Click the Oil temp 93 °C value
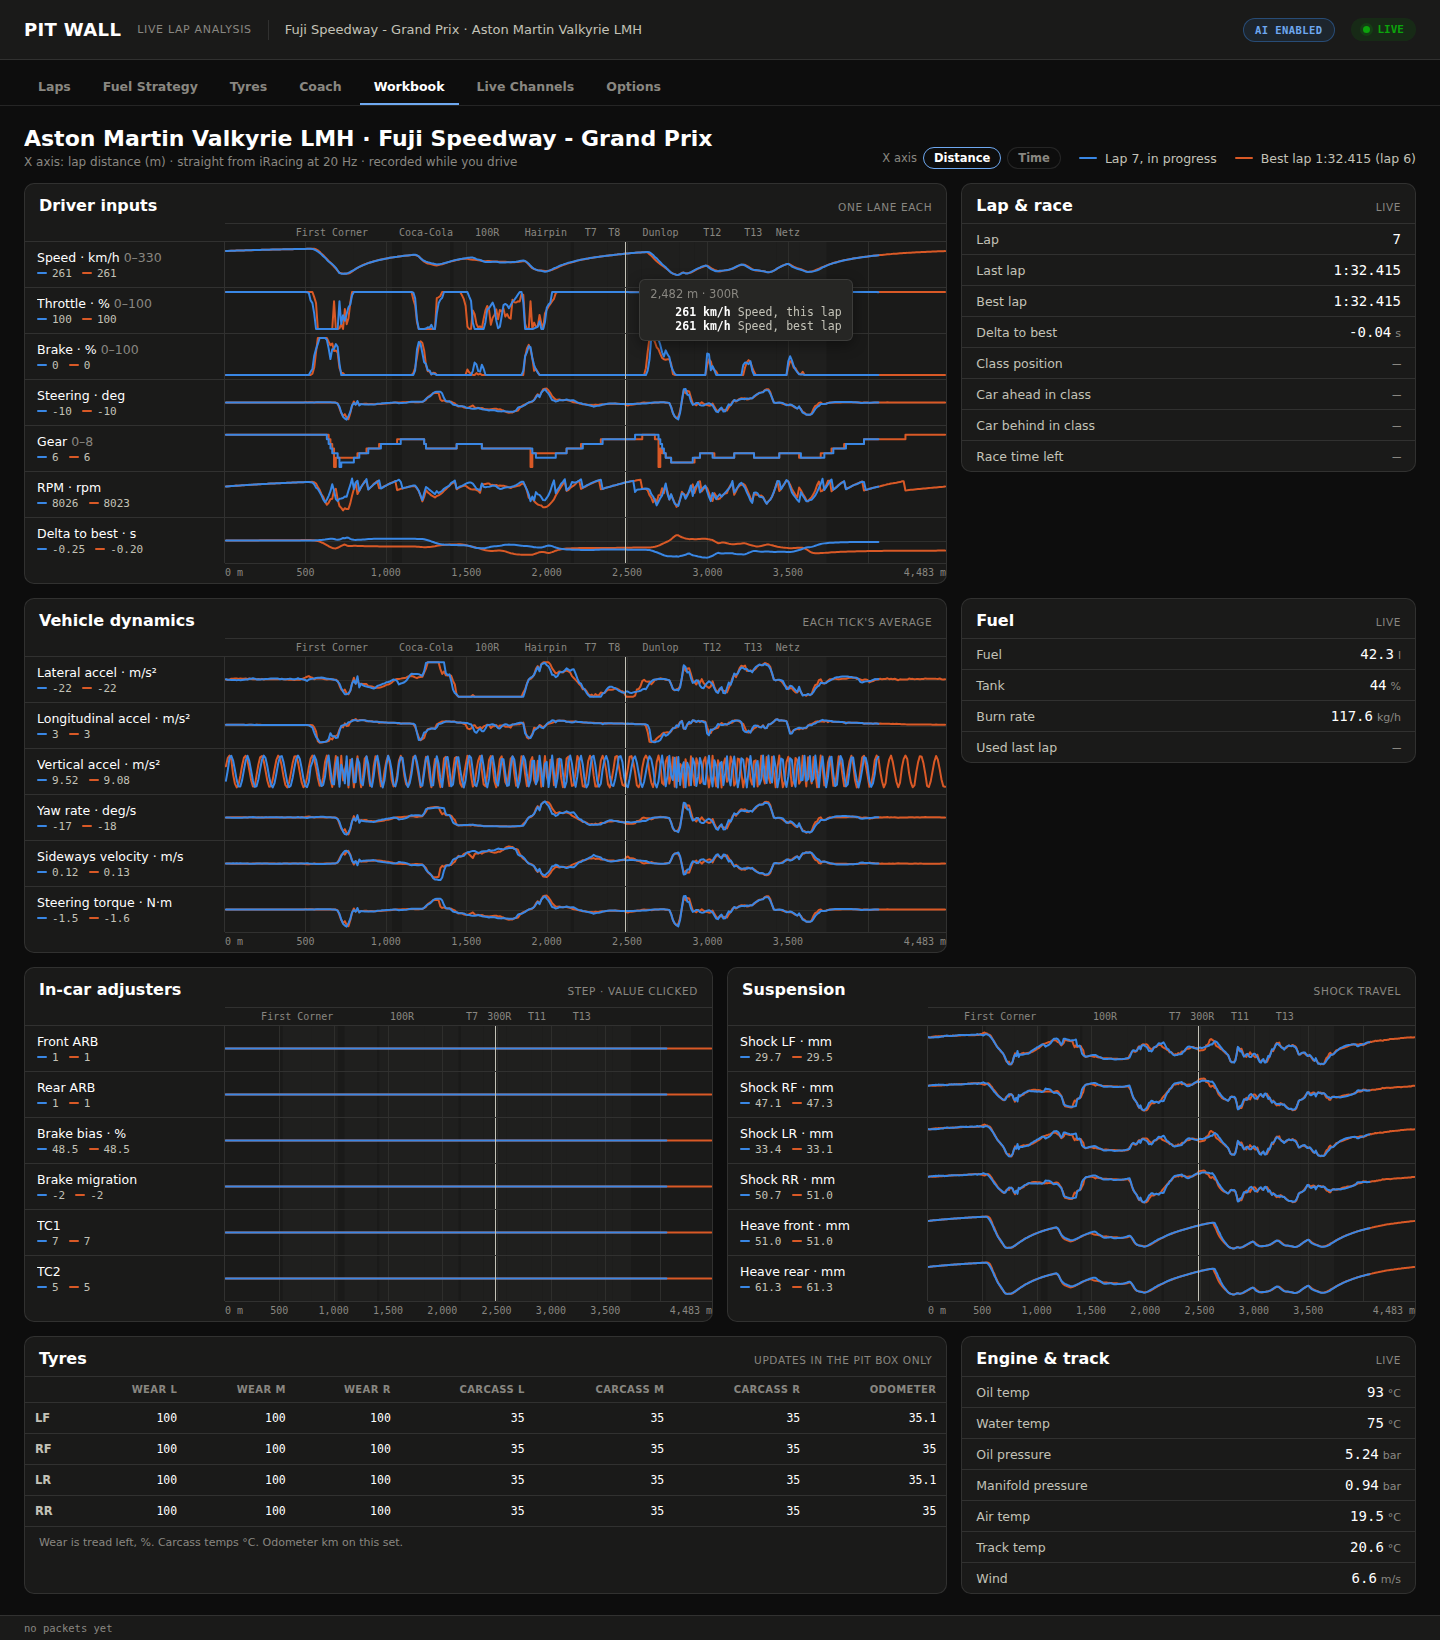This screenshot has width=1440, height=1640. click(1384, 1392)
